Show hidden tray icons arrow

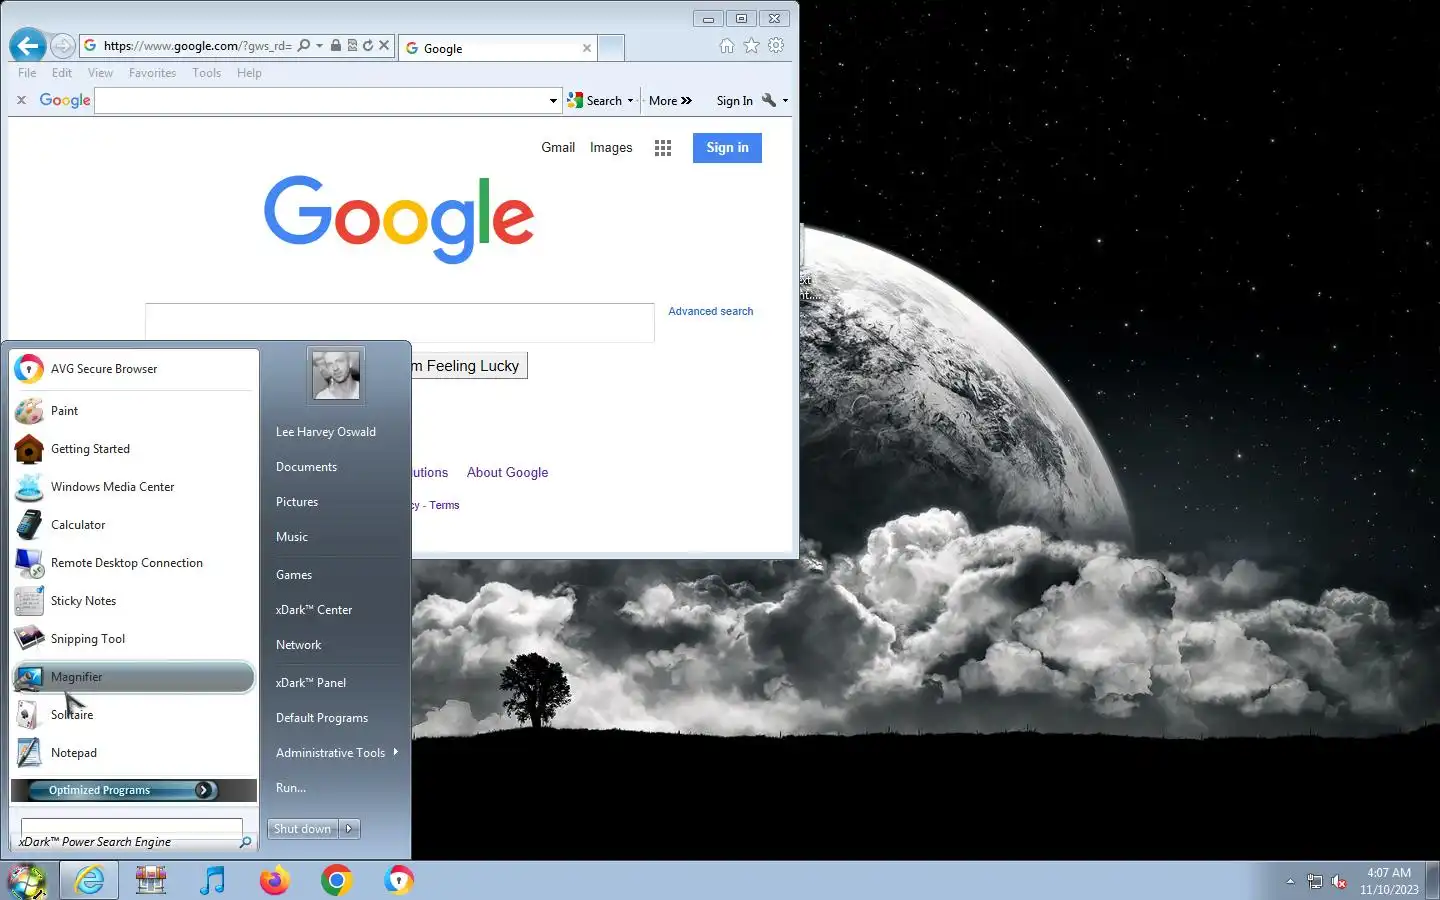[x=1290, y=881]
